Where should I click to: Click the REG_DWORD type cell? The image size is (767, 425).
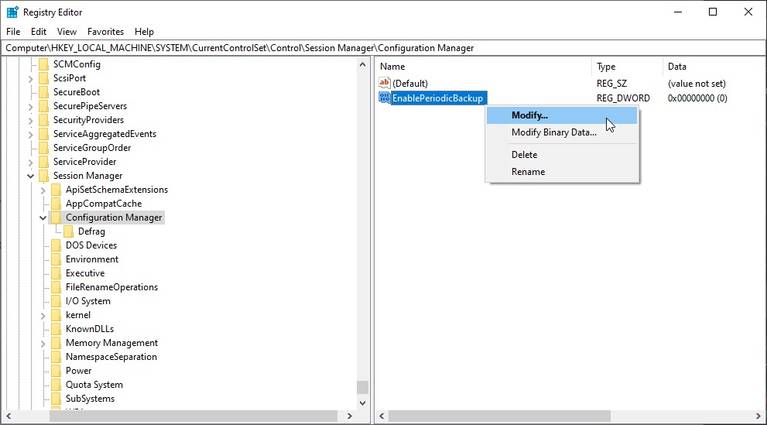[x=623, y=98]
